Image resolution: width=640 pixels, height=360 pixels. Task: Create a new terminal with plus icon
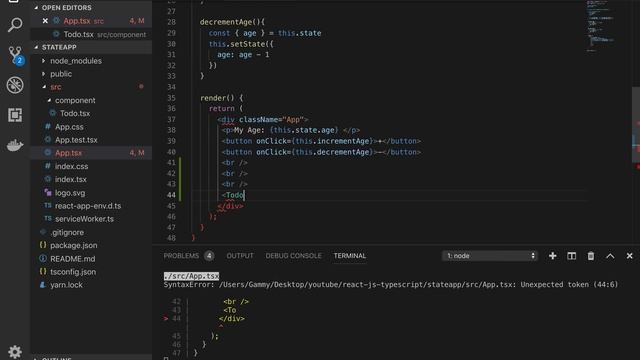pos(552,256)
